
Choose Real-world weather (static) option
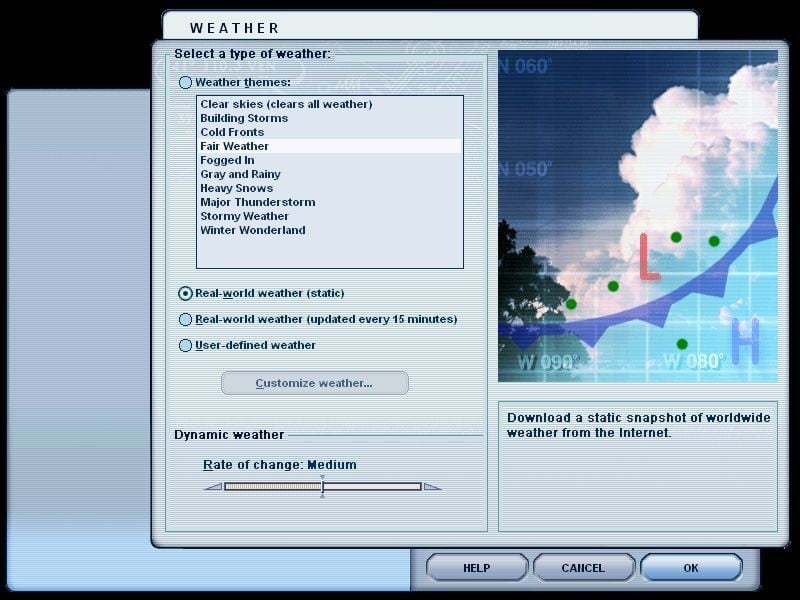(185, 293)
